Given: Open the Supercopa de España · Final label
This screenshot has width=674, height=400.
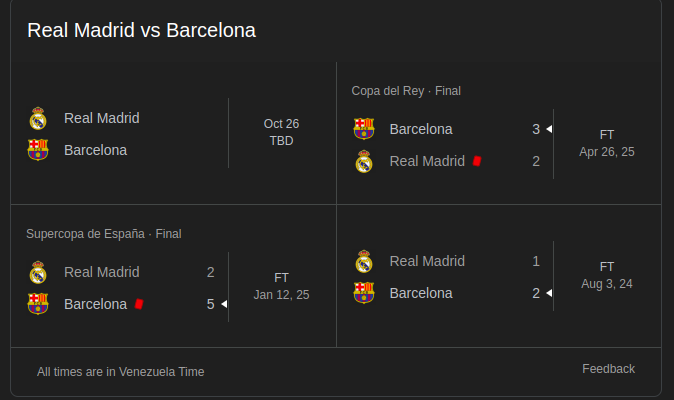Looking at the screenshot, I should [104, 234].
